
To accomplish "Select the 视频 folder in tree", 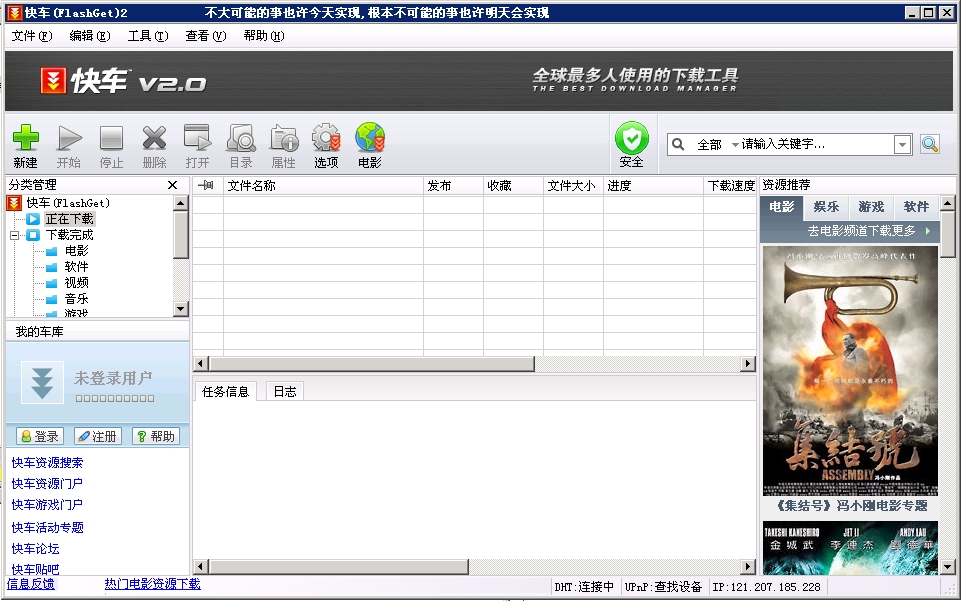I will pyautogui.click(x=77, y=282).
